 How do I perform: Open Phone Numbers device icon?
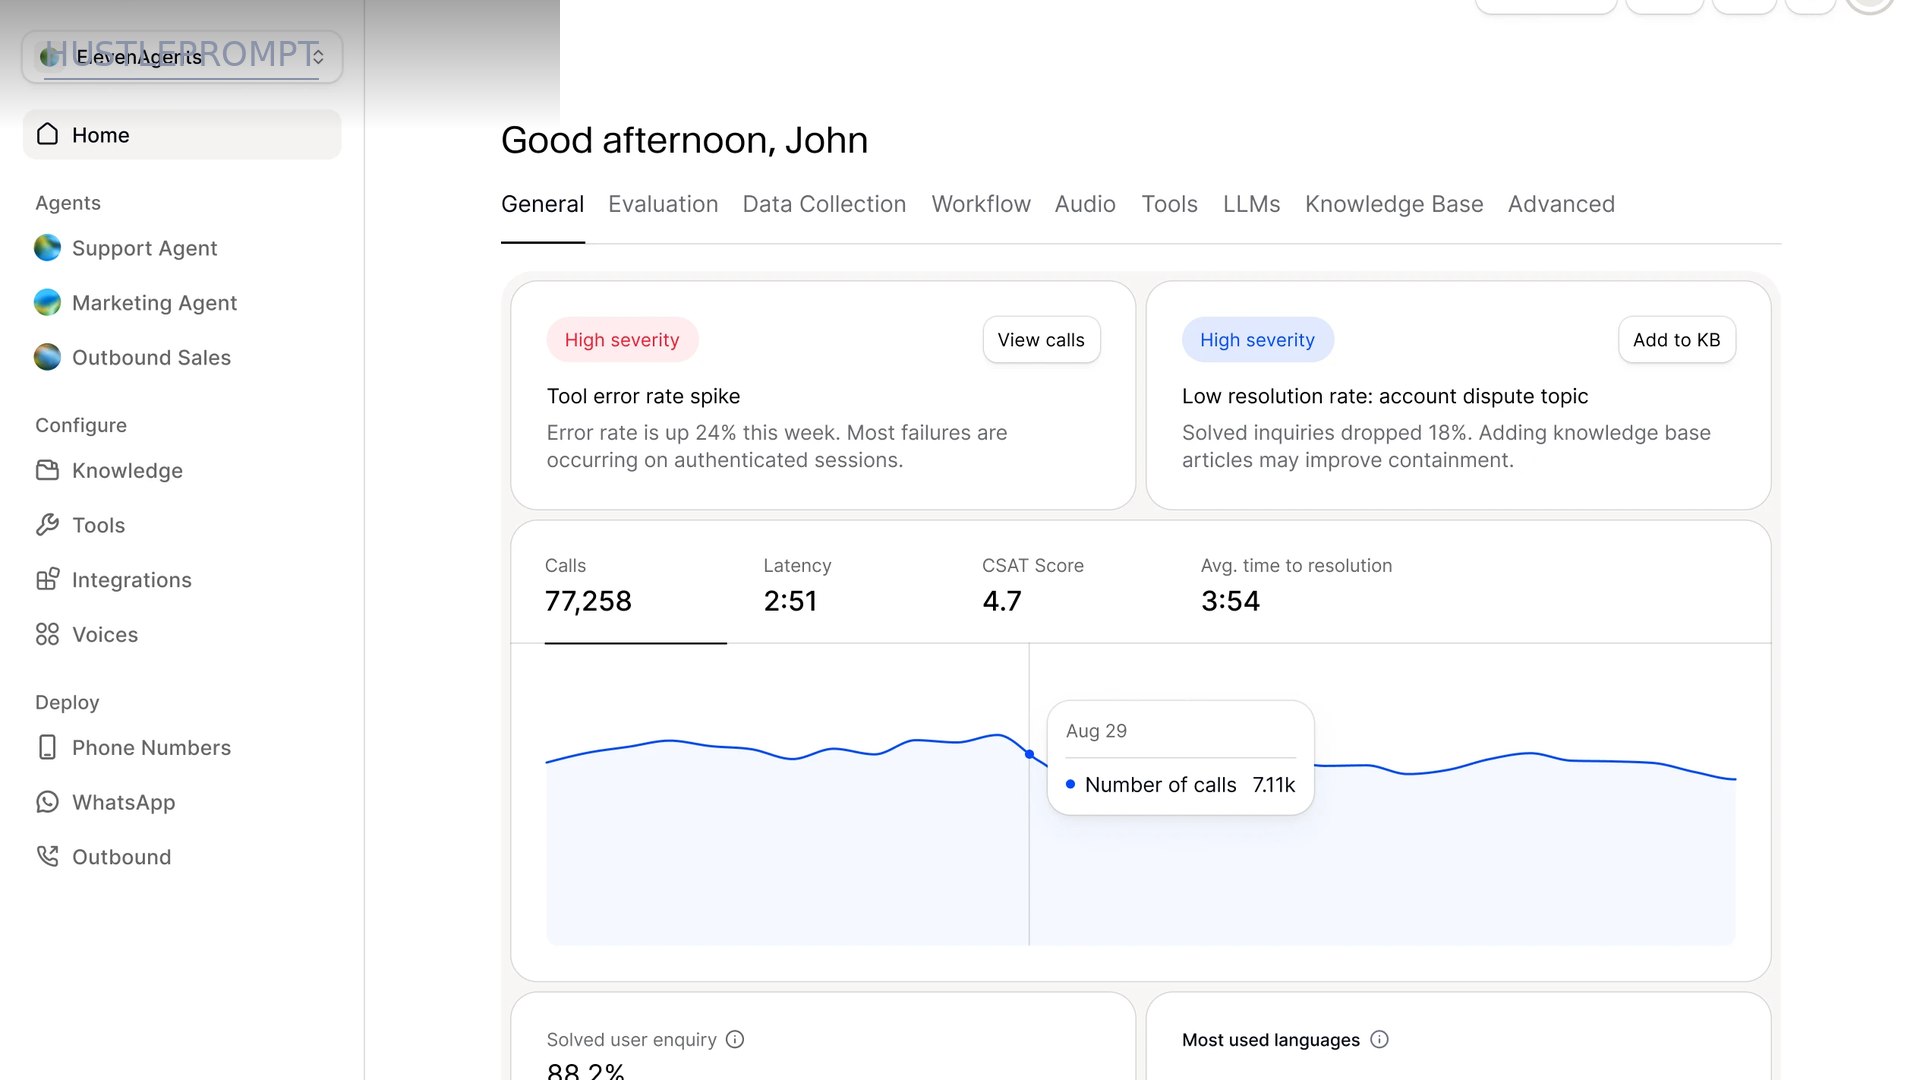(47, 747)
